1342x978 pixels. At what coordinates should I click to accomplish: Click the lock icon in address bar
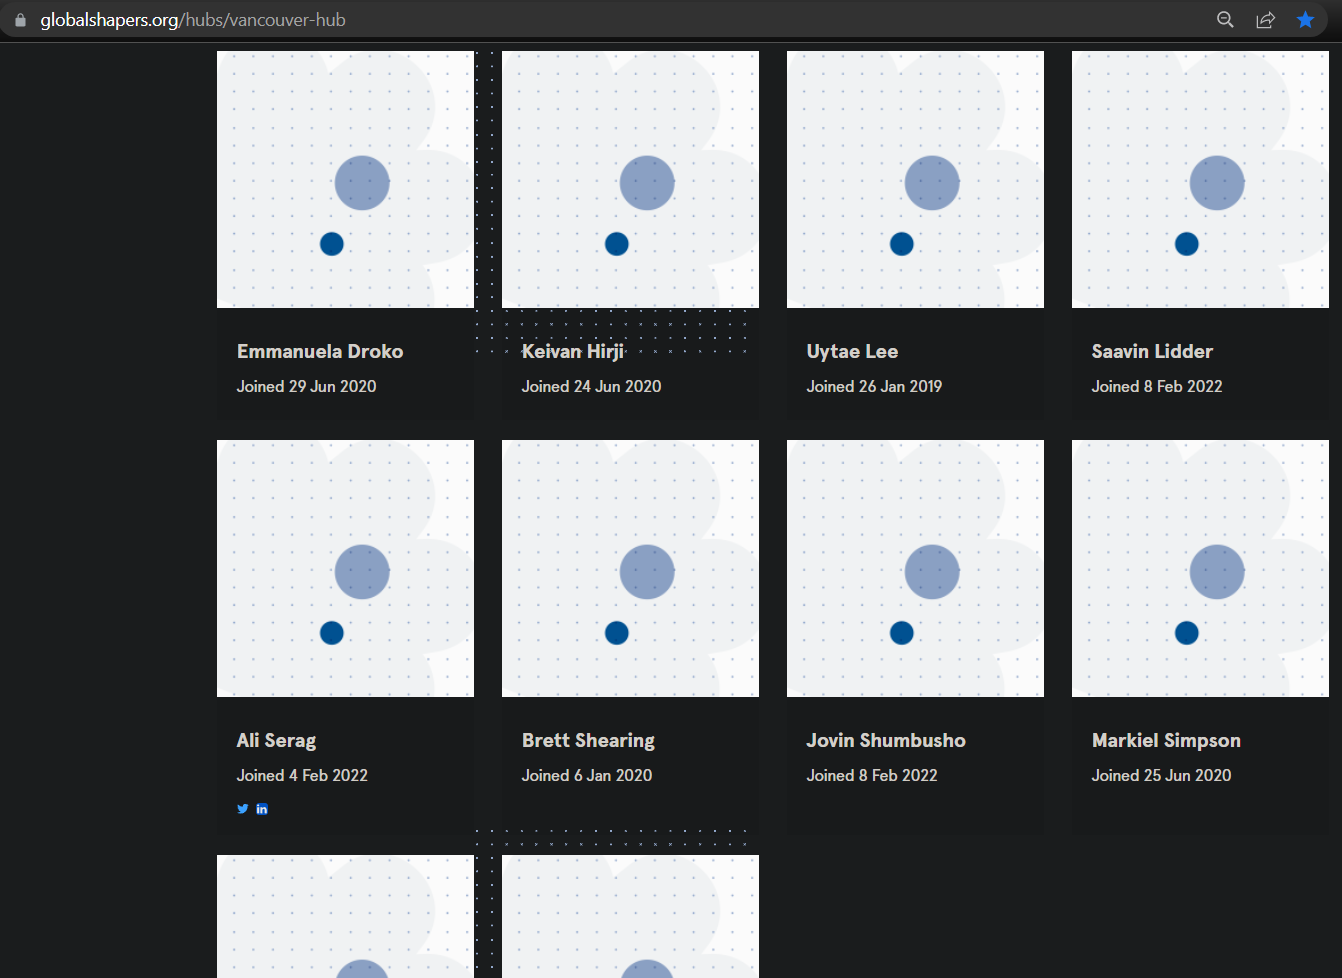(x=20, y=20)
